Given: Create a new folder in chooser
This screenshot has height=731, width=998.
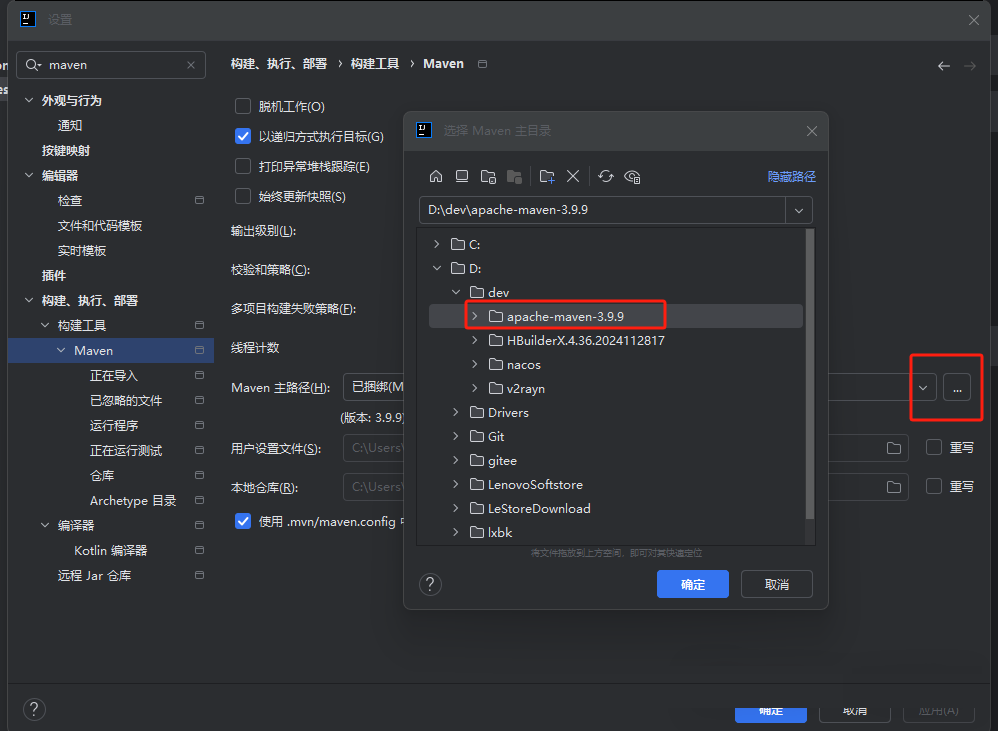Looking at the screenshot, I should click(x=547, y=176).
